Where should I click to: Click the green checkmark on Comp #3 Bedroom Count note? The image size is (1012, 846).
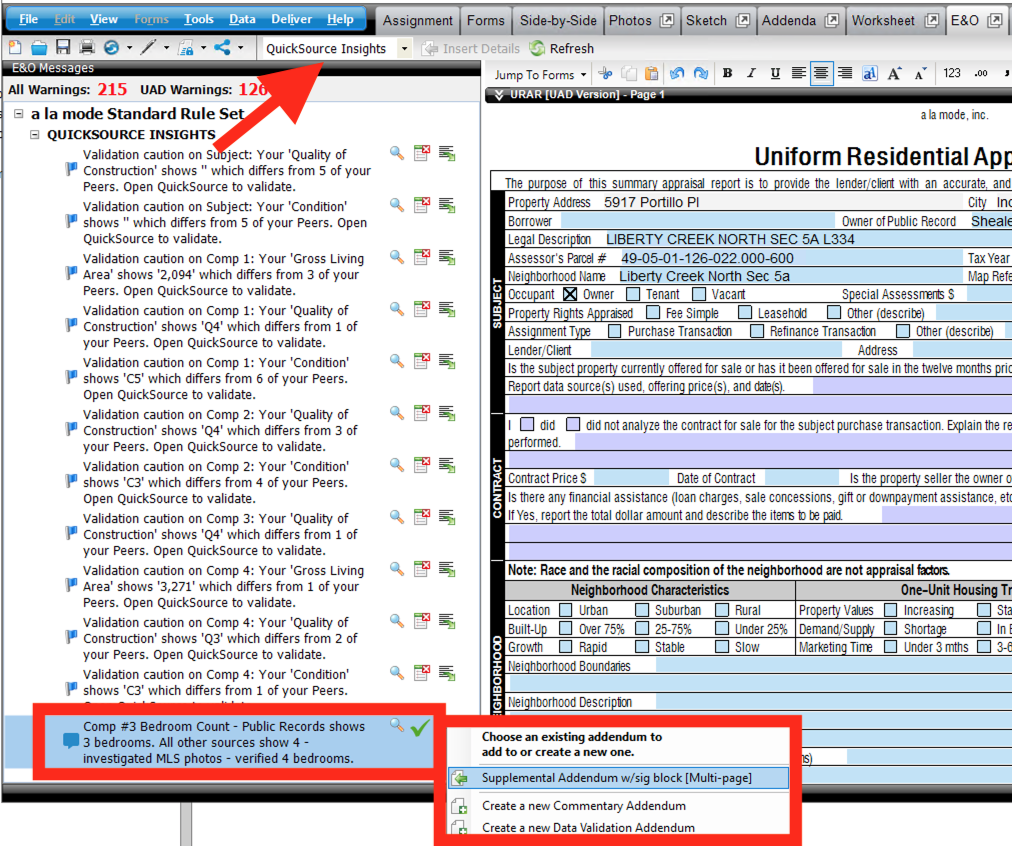[x=420, y=728]
